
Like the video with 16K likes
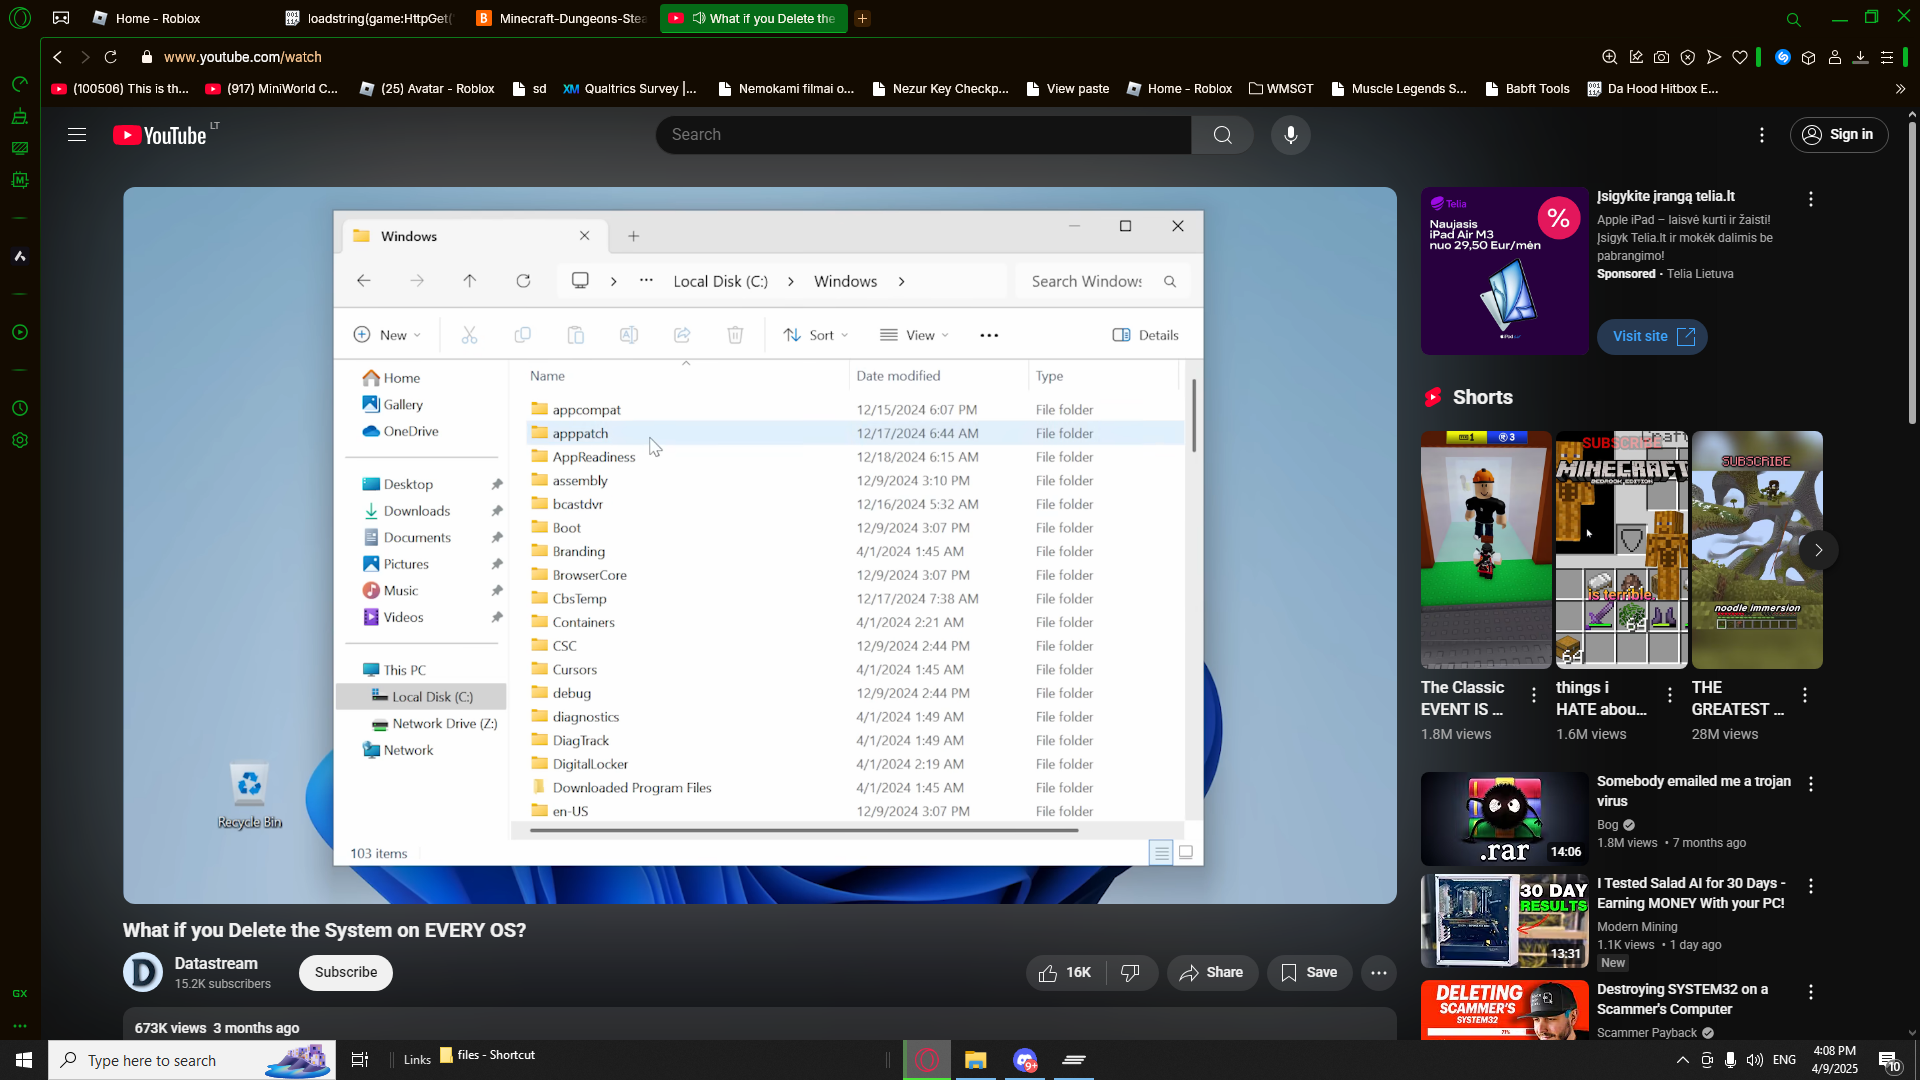[1064, 973]
